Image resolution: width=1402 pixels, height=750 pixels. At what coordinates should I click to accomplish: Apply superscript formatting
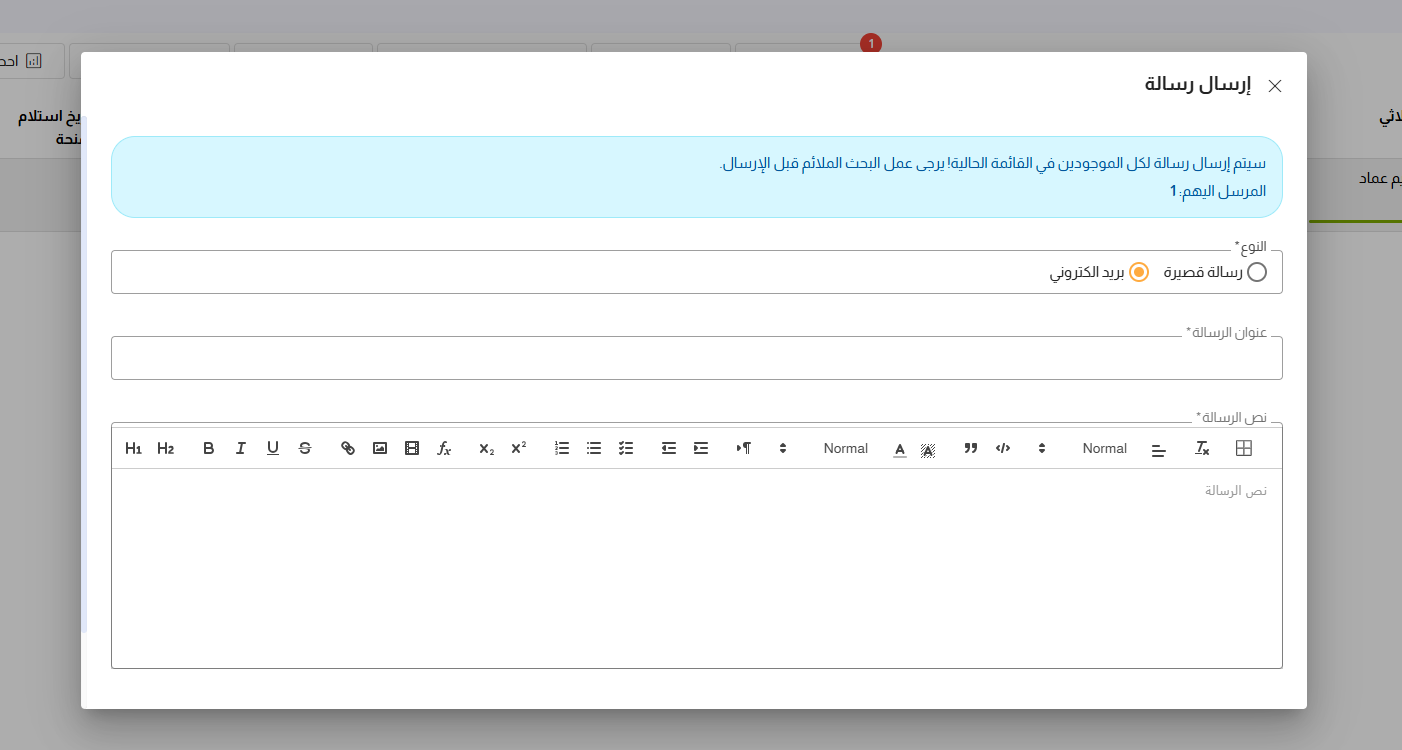point(518,449)
